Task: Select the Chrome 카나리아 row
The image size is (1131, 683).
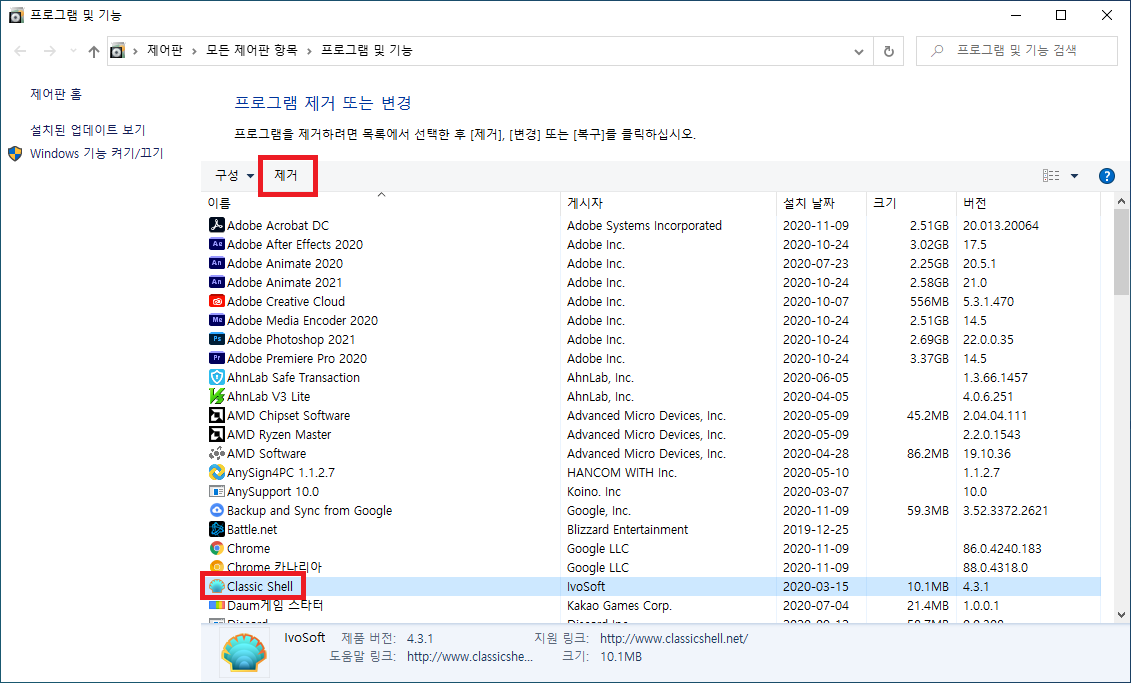Action: click(651, 567)
